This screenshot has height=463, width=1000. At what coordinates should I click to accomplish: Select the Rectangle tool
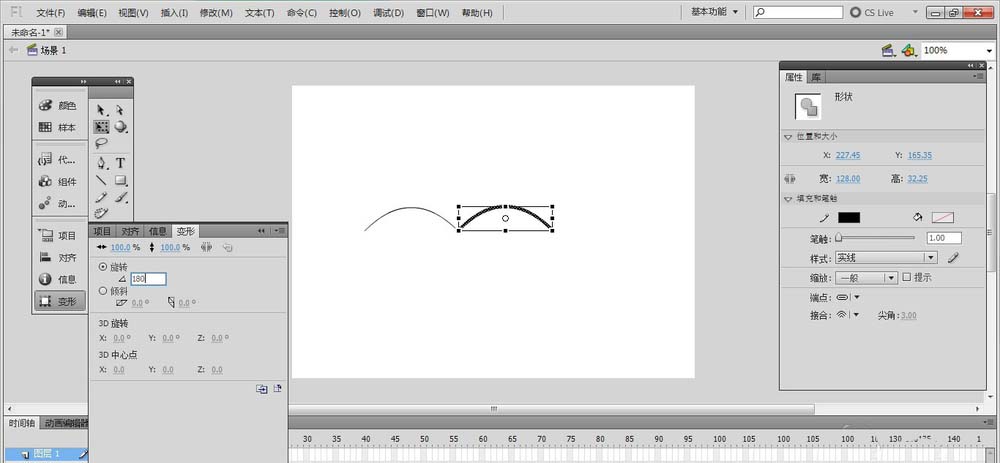pyautogui.click(x=121, y=180)
